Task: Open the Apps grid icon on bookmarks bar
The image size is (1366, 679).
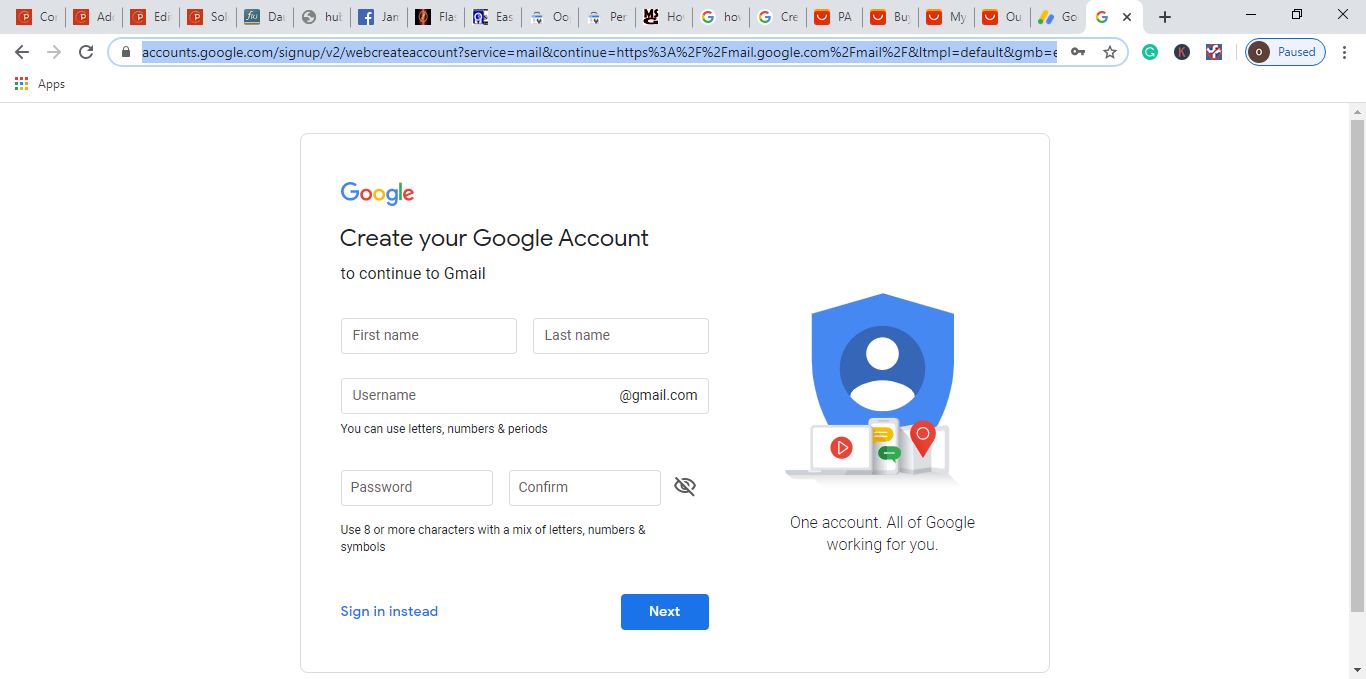Action: [x=21, y=83]
